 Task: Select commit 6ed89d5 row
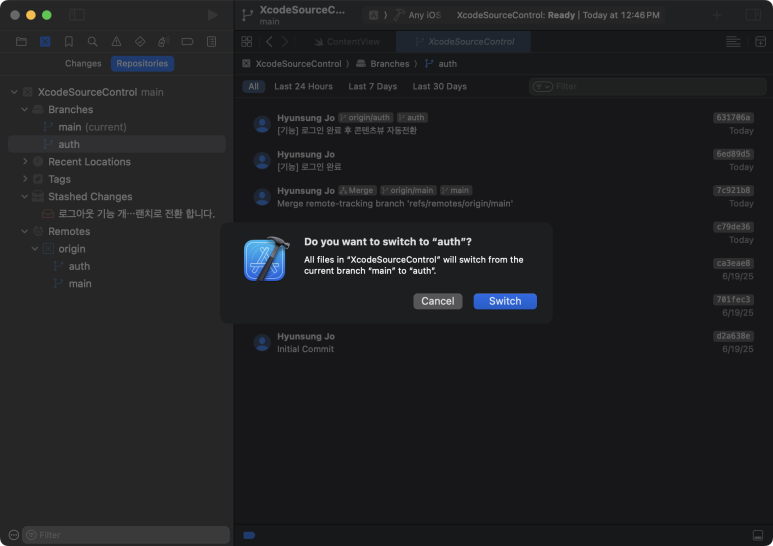pos(503,161)
